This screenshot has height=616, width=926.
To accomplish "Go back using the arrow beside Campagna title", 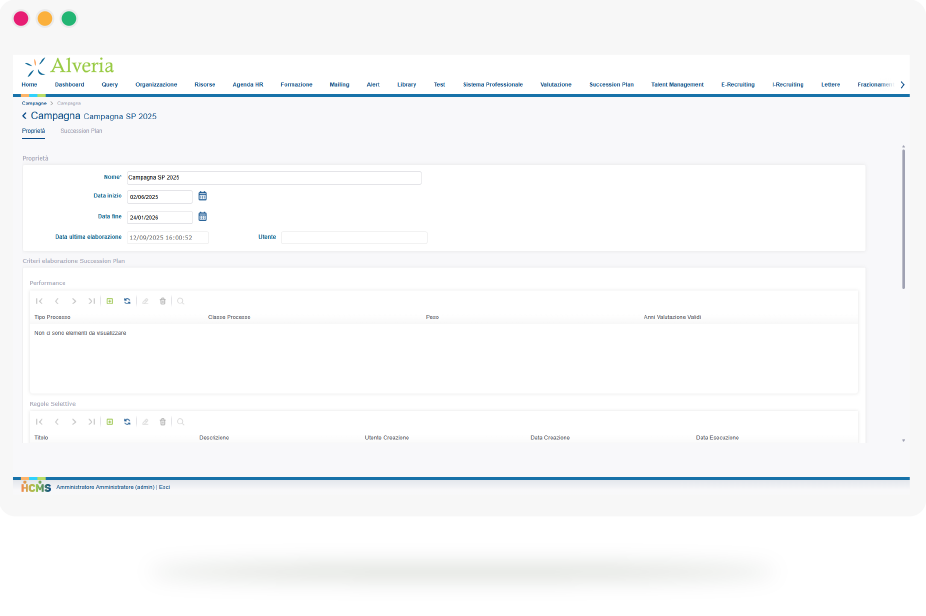I will pos(24,116).
